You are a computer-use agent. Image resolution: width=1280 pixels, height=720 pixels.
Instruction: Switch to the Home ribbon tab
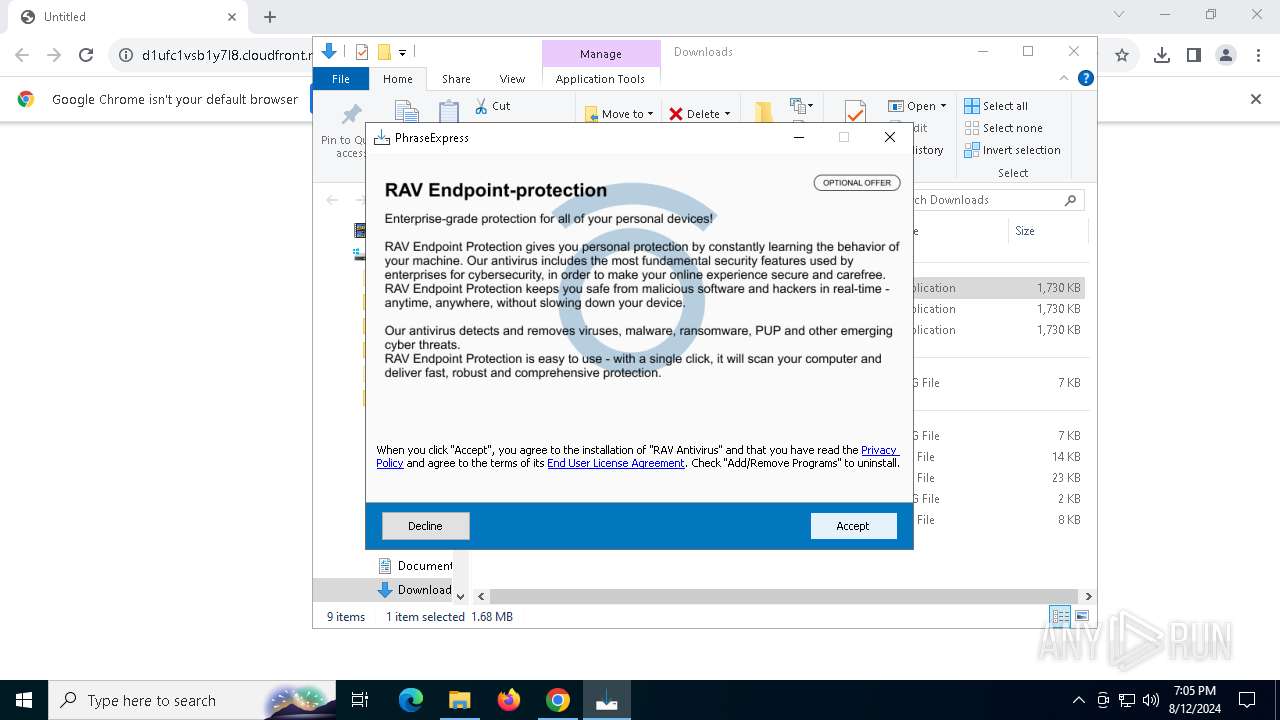coord(397,79)
